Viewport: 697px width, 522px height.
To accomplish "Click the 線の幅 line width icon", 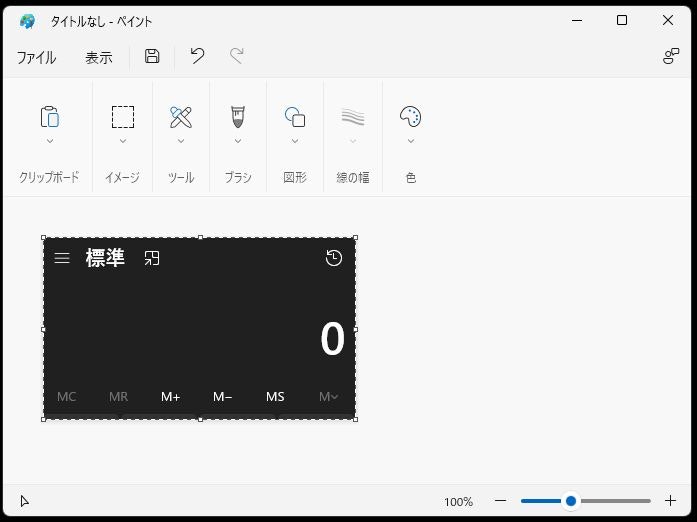I will (353, 117).
